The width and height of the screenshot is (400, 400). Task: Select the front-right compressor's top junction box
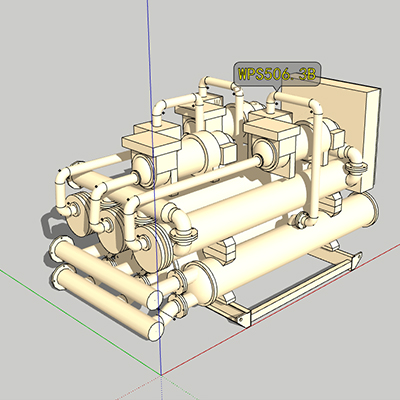coord(272,128)
